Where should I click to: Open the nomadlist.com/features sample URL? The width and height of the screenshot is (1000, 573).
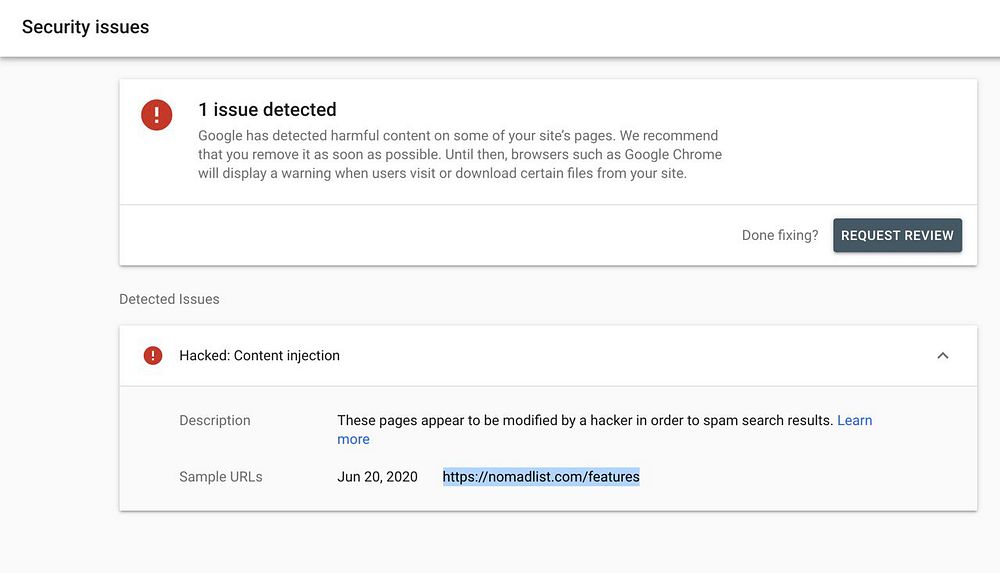541,477
